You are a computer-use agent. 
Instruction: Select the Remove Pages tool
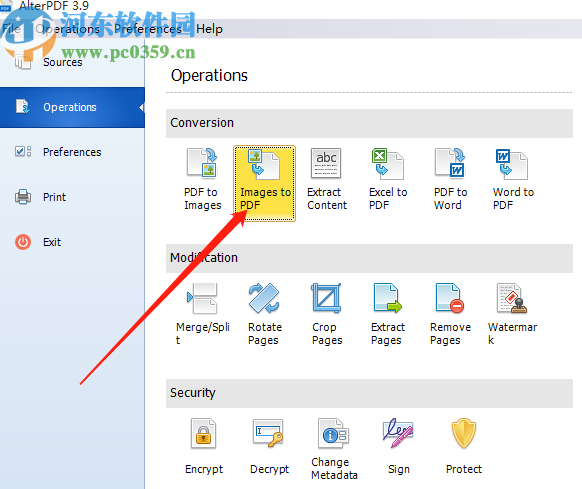point(450,314)
